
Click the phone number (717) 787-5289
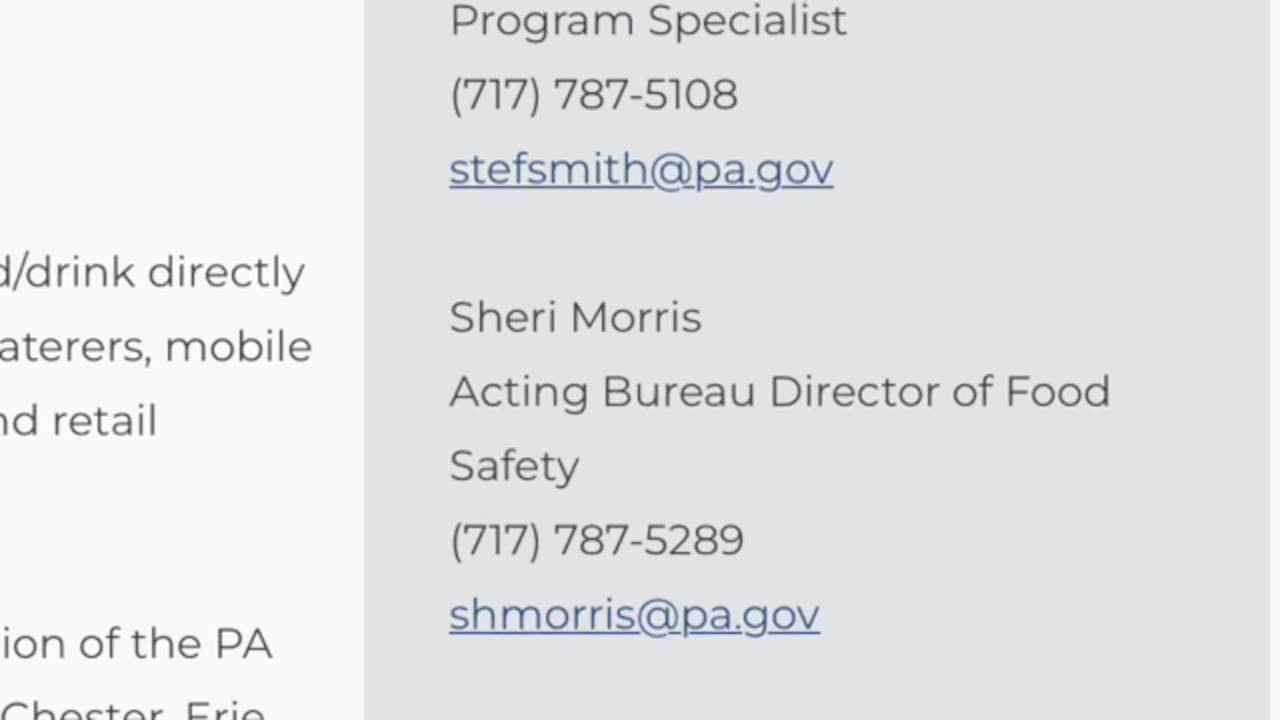pos(597,541)
